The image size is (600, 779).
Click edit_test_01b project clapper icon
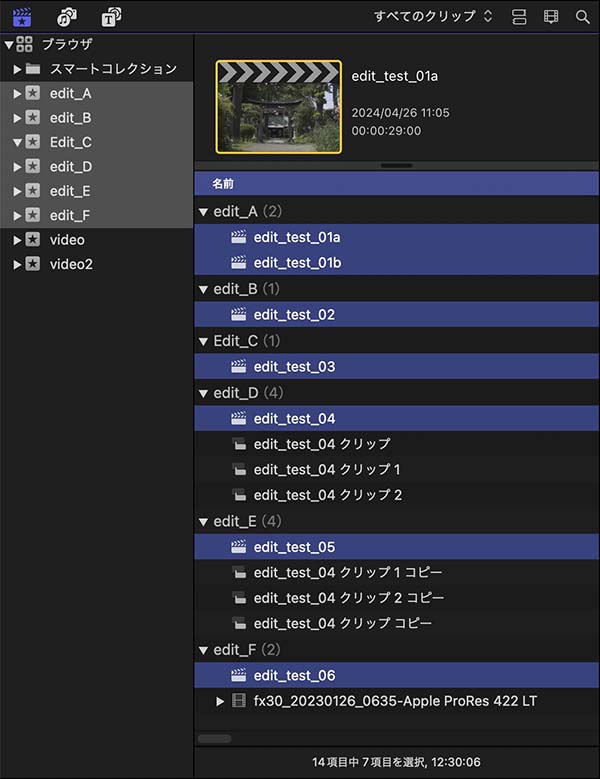(x=238, y=262)
